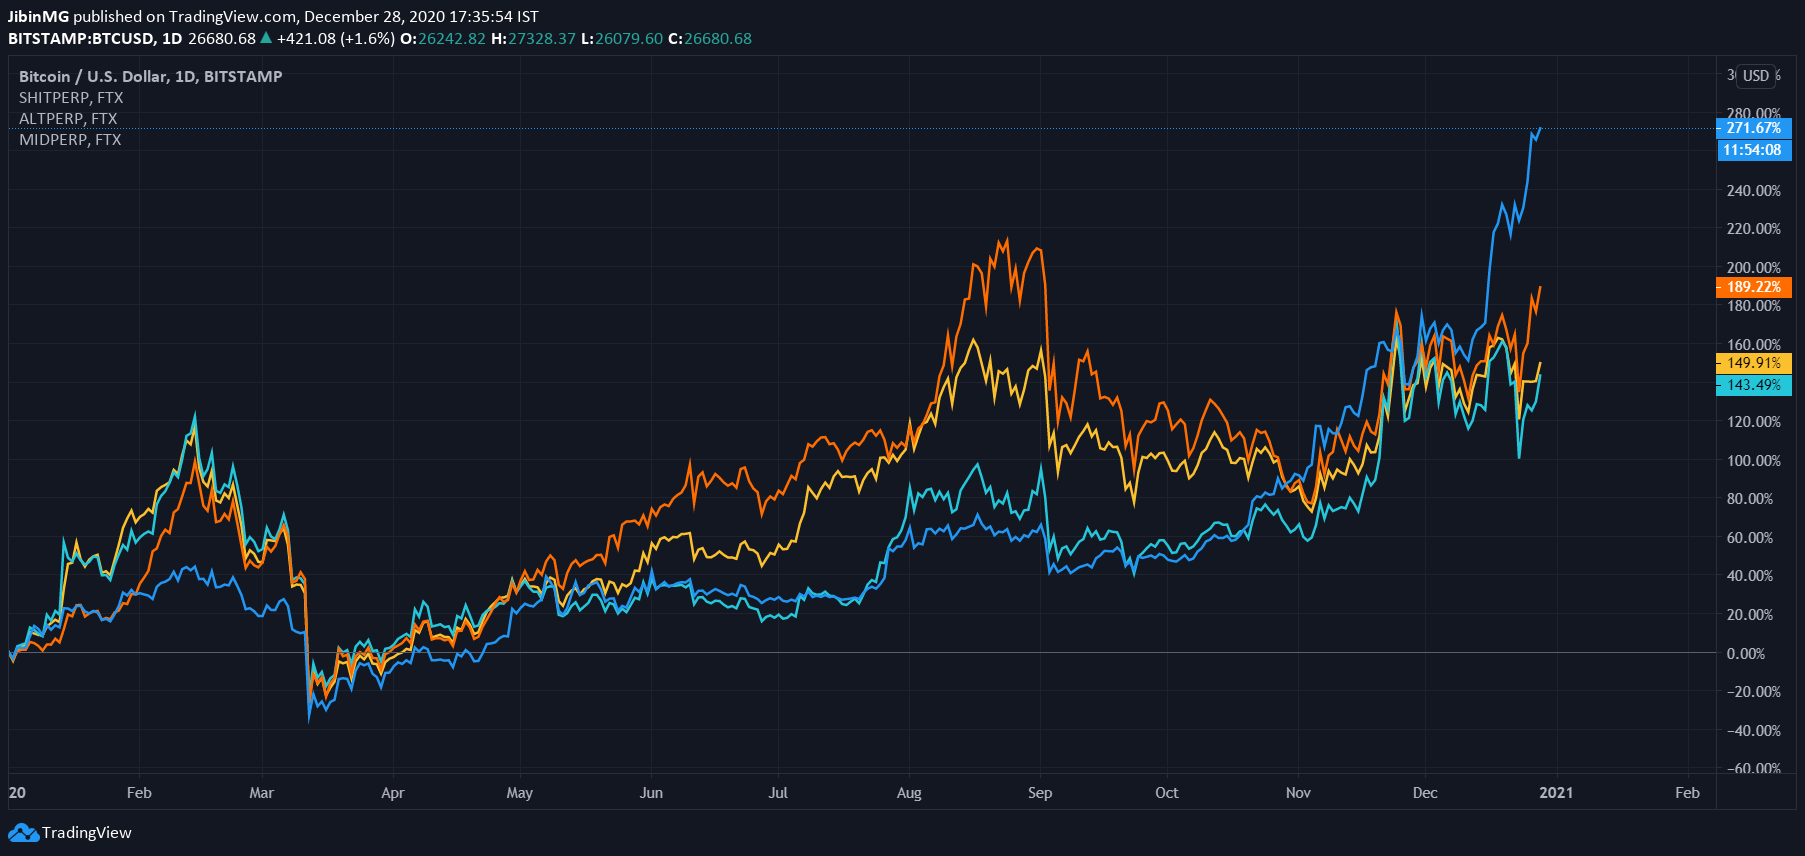Open the USD currency selector

tap(1756, 76)
